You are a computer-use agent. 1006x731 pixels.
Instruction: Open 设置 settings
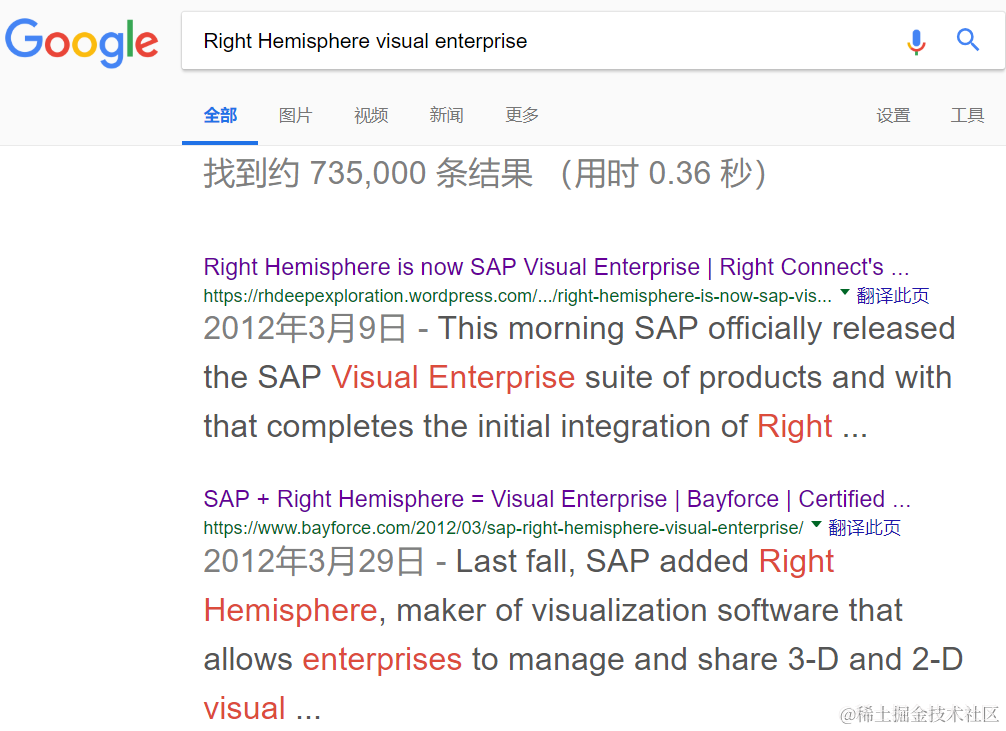click(893, 116)
